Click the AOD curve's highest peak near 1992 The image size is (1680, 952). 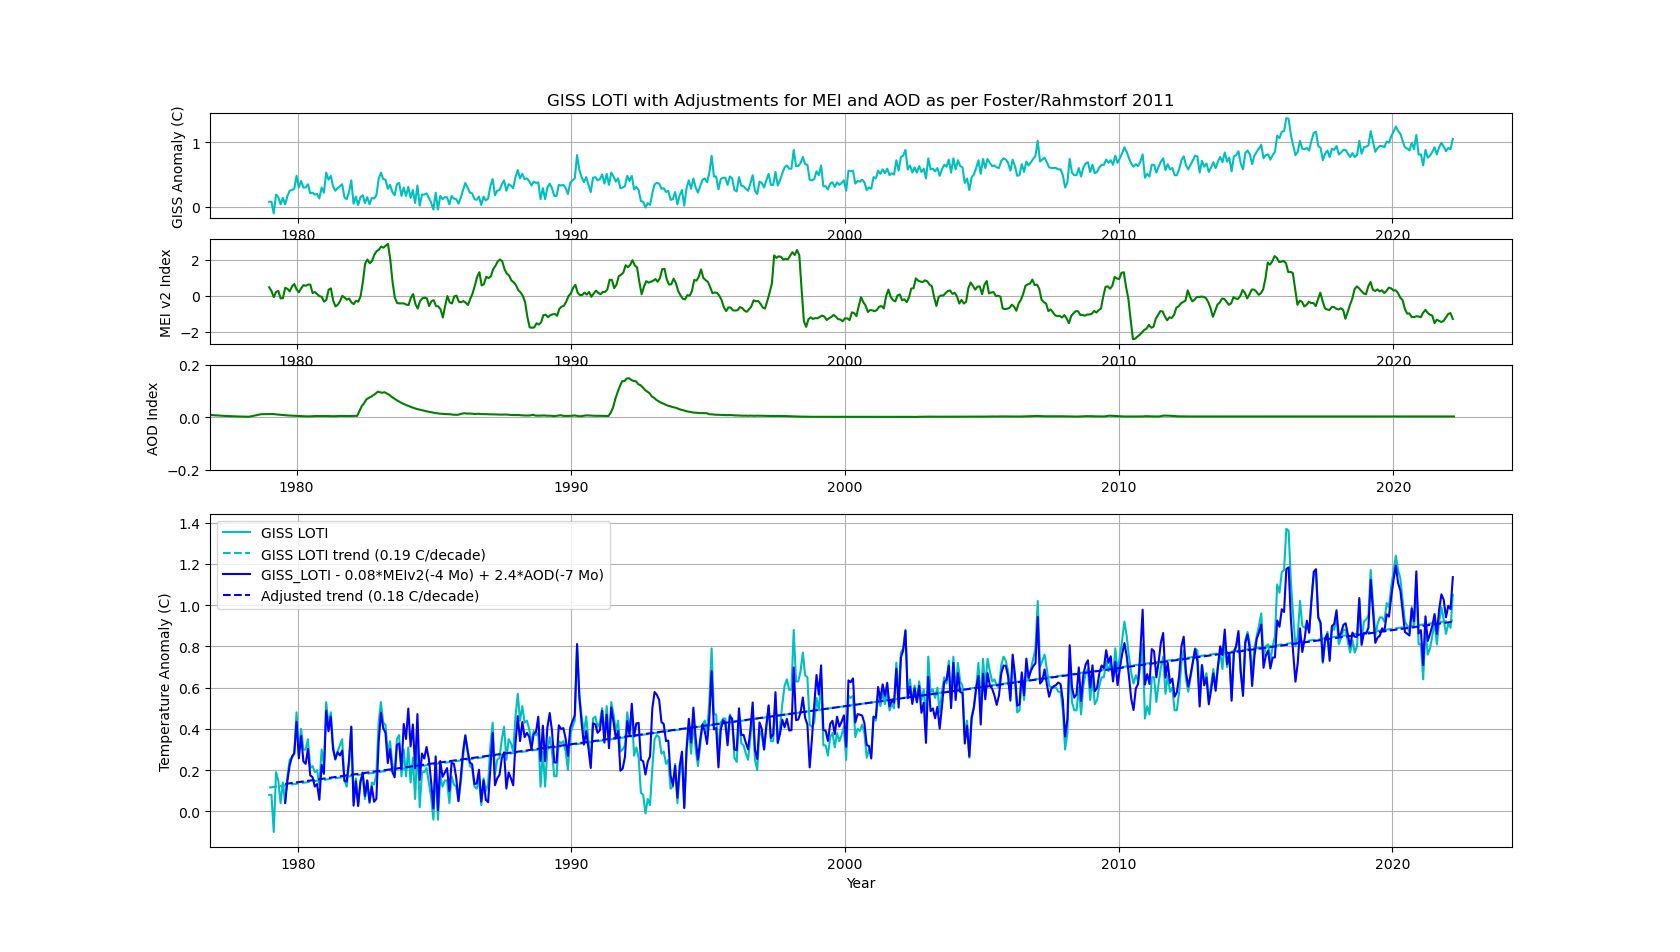click(627, 379)
